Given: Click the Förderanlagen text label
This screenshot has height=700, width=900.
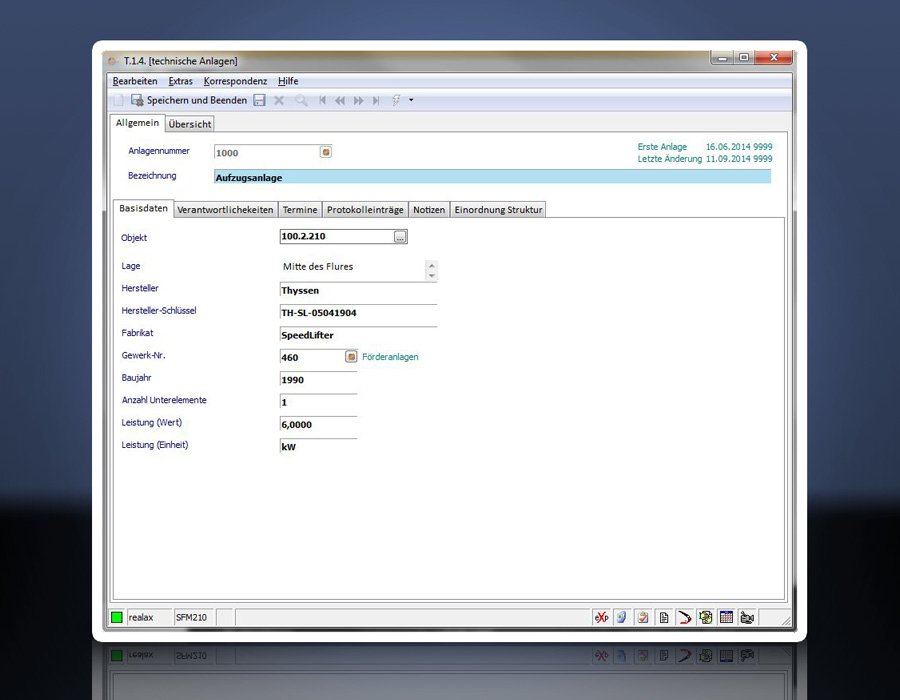Looking at the screenshot, I should coord(390,357).
